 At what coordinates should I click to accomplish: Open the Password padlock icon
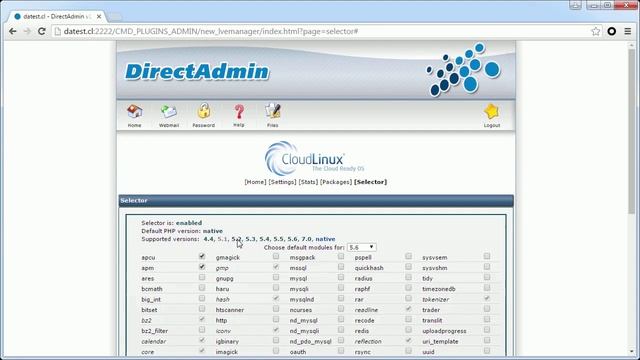[x=203, y=116]
